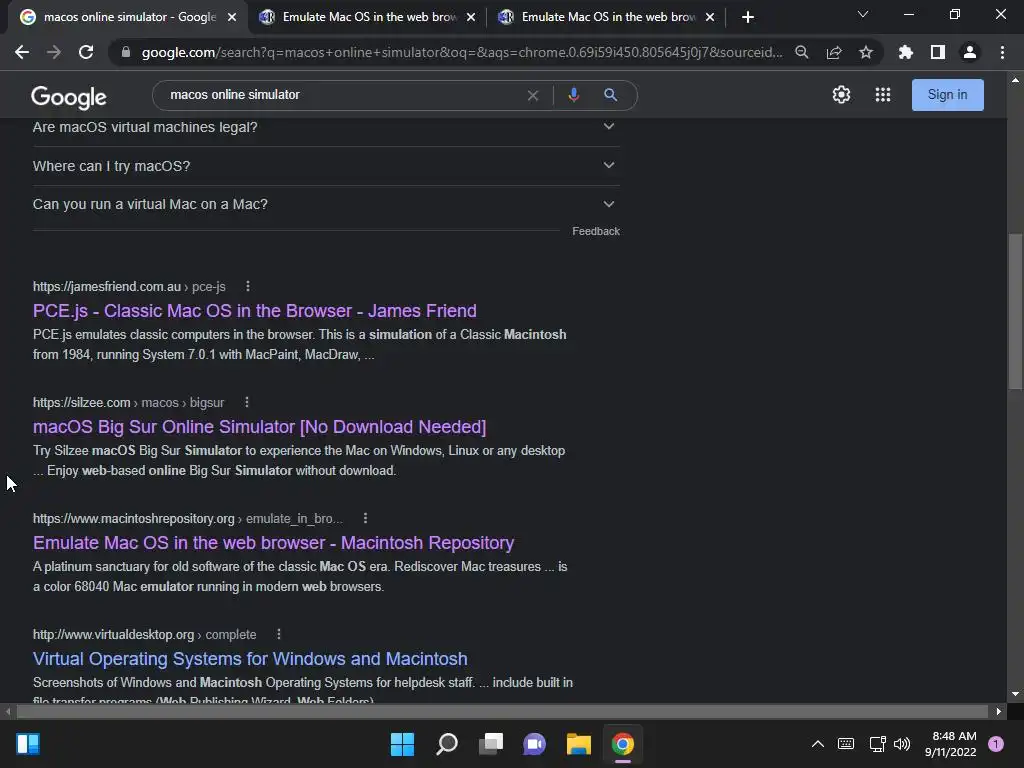The image size is (1024, 768).
Task: Open File Explorer from taskbar
Action: (x=579, y=744)
